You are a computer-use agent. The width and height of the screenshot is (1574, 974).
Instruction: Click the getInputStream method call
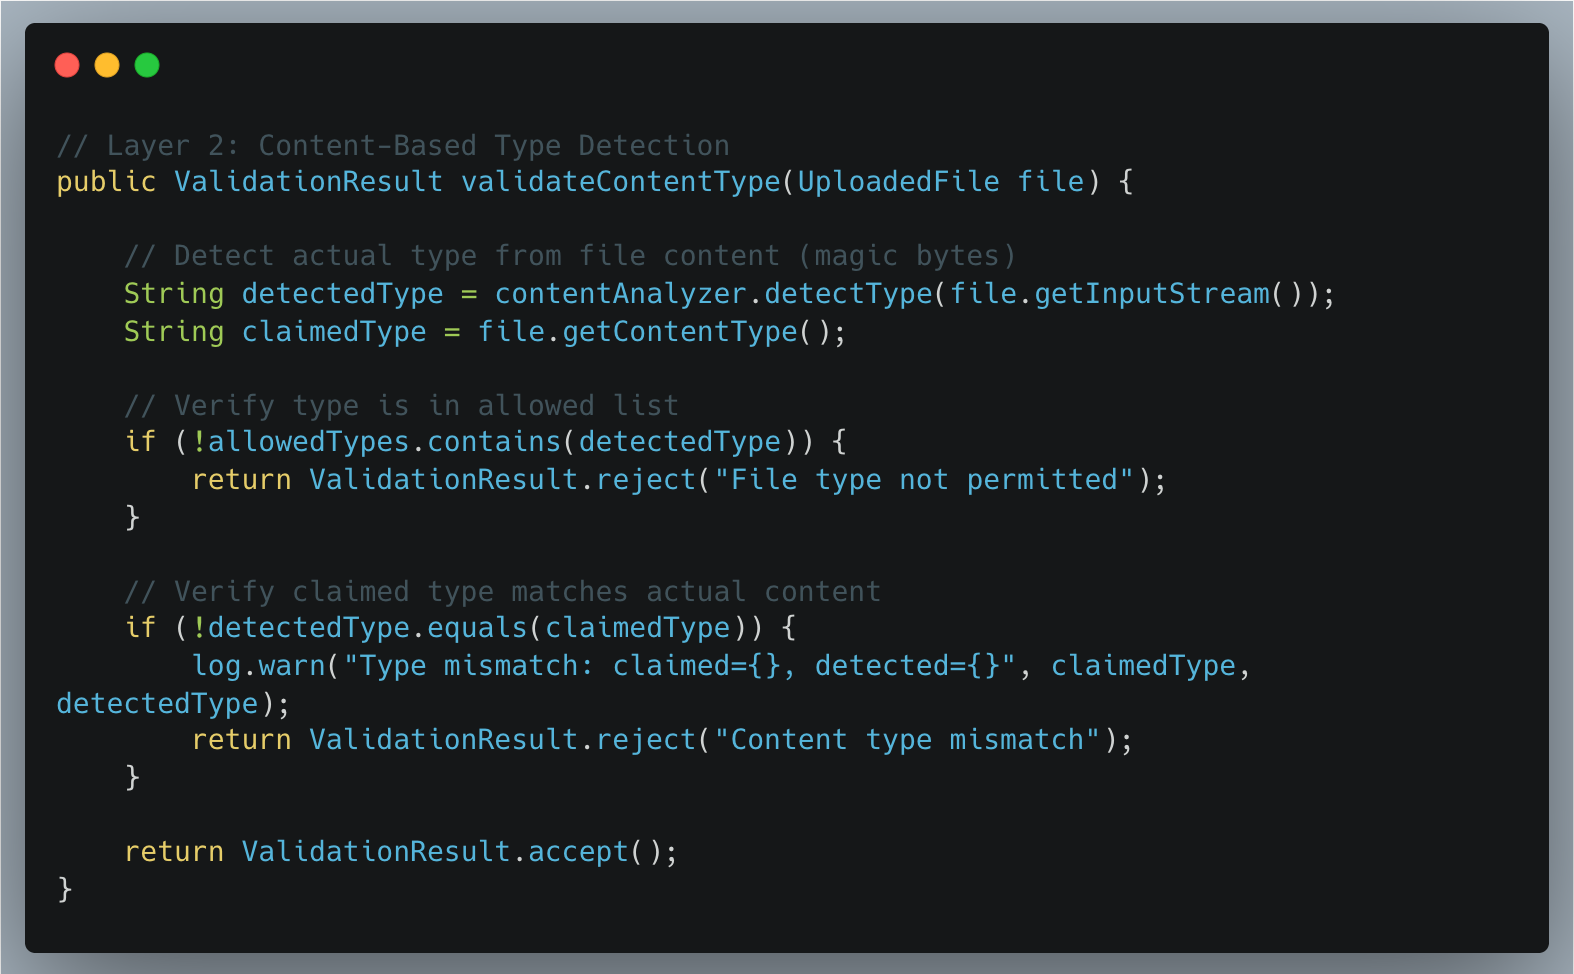1151,294
